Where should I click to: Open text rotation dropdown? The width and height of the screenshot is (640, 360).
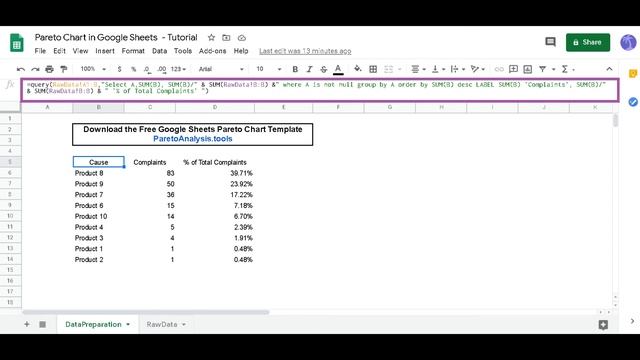click(477, 69)
